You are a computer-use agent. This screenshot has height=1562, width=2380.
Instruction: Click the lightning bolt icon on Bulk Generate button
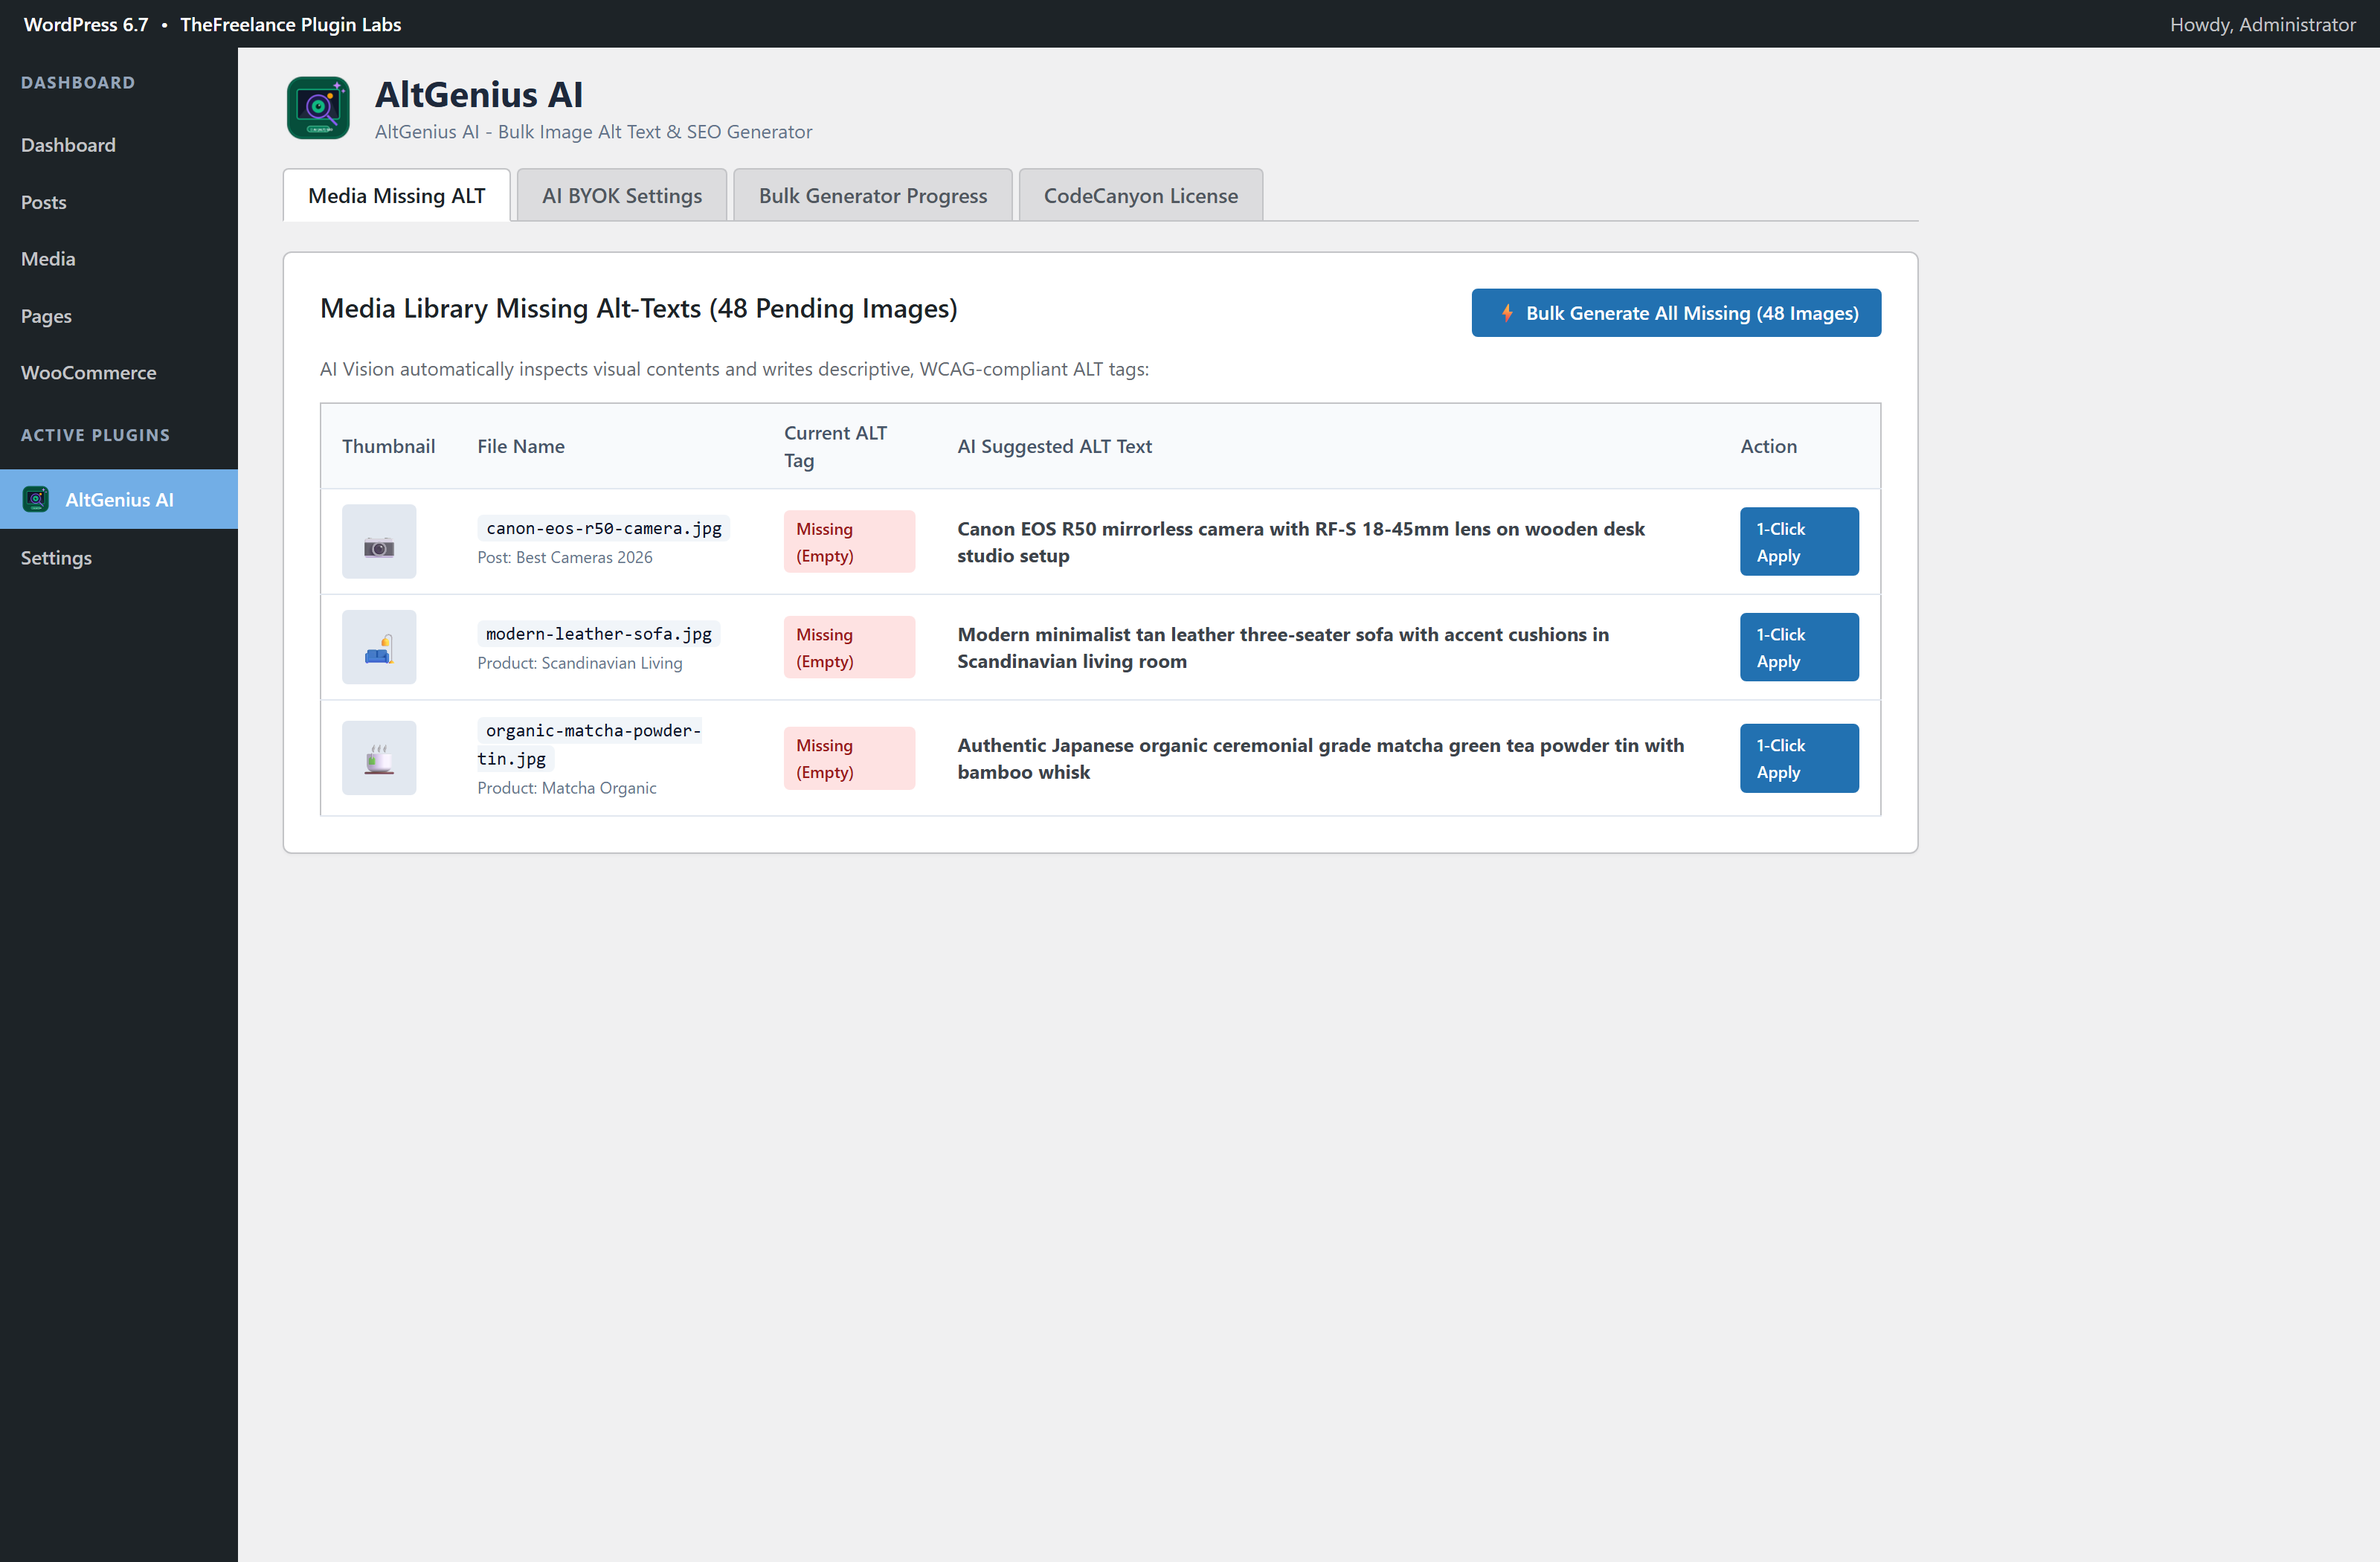click(1507, 313)
